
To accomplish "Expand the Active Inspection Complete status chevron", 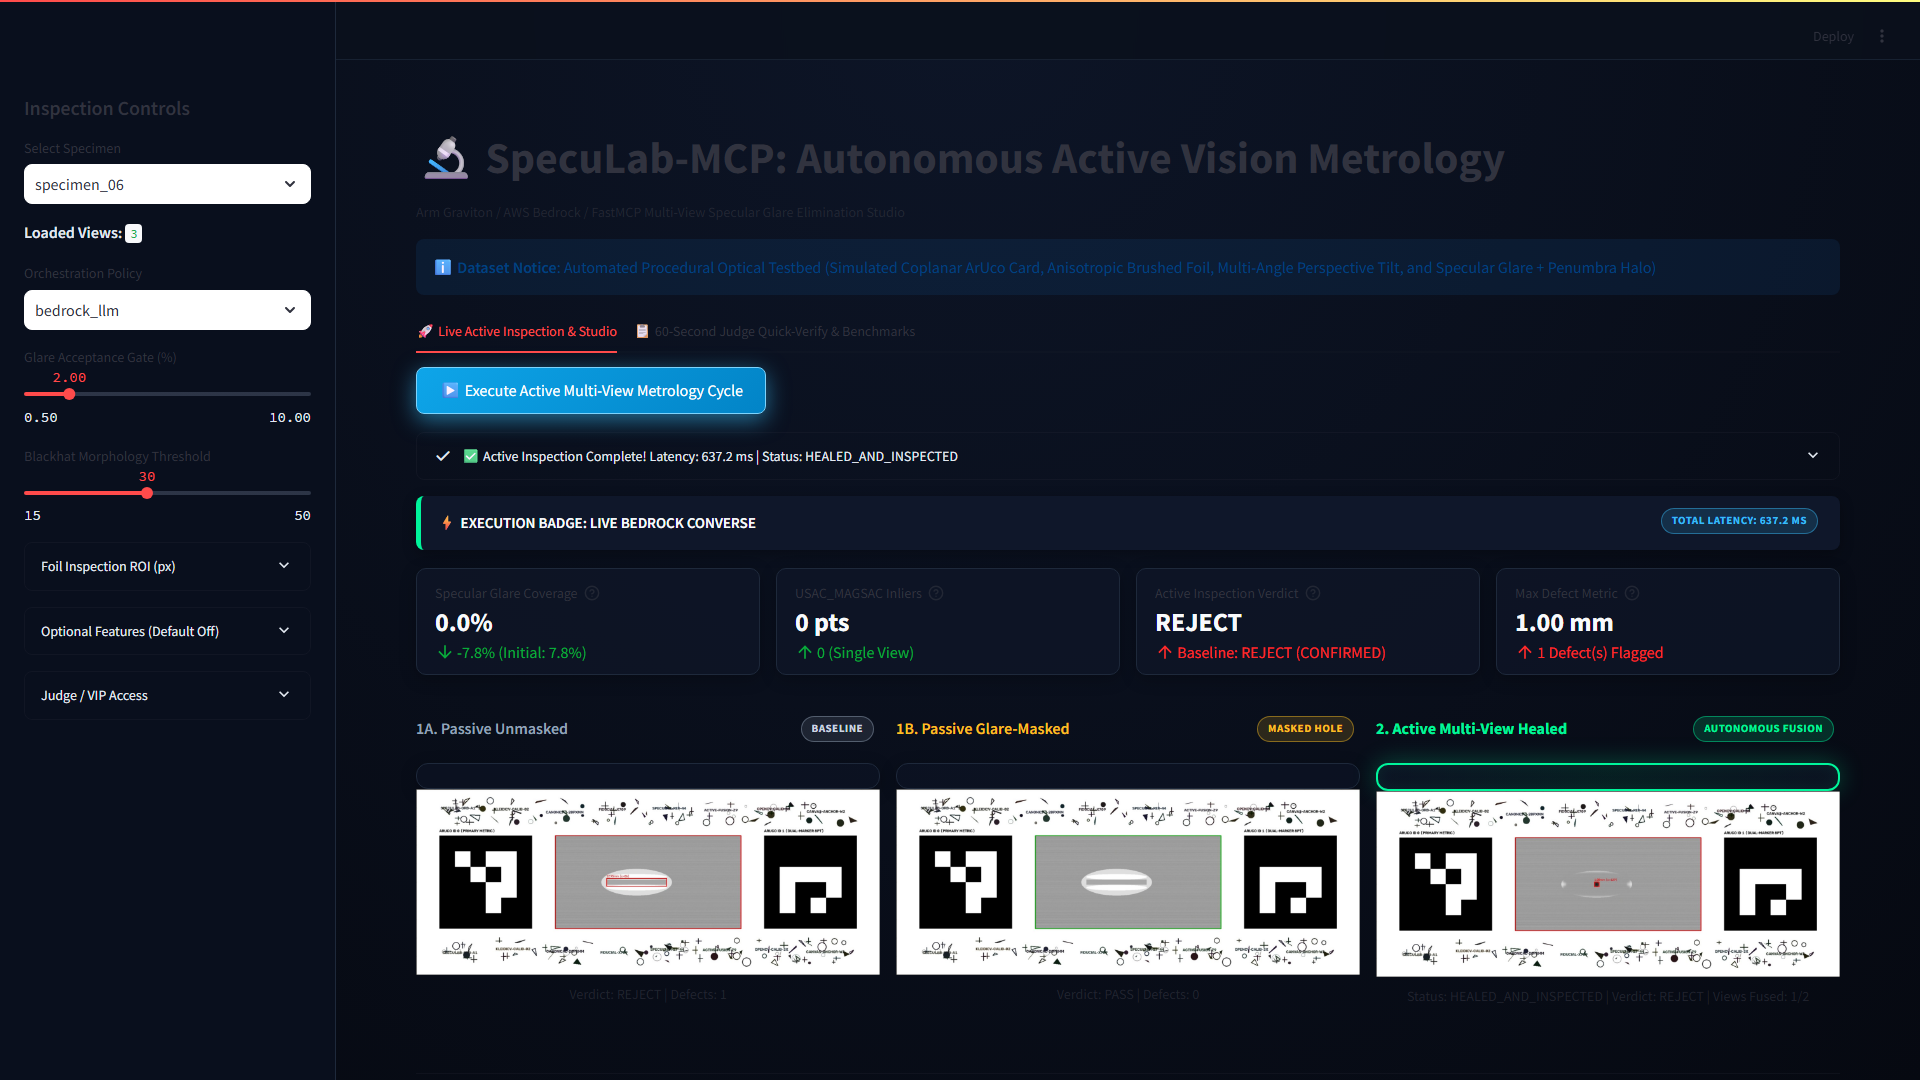I will [1813, 456].
